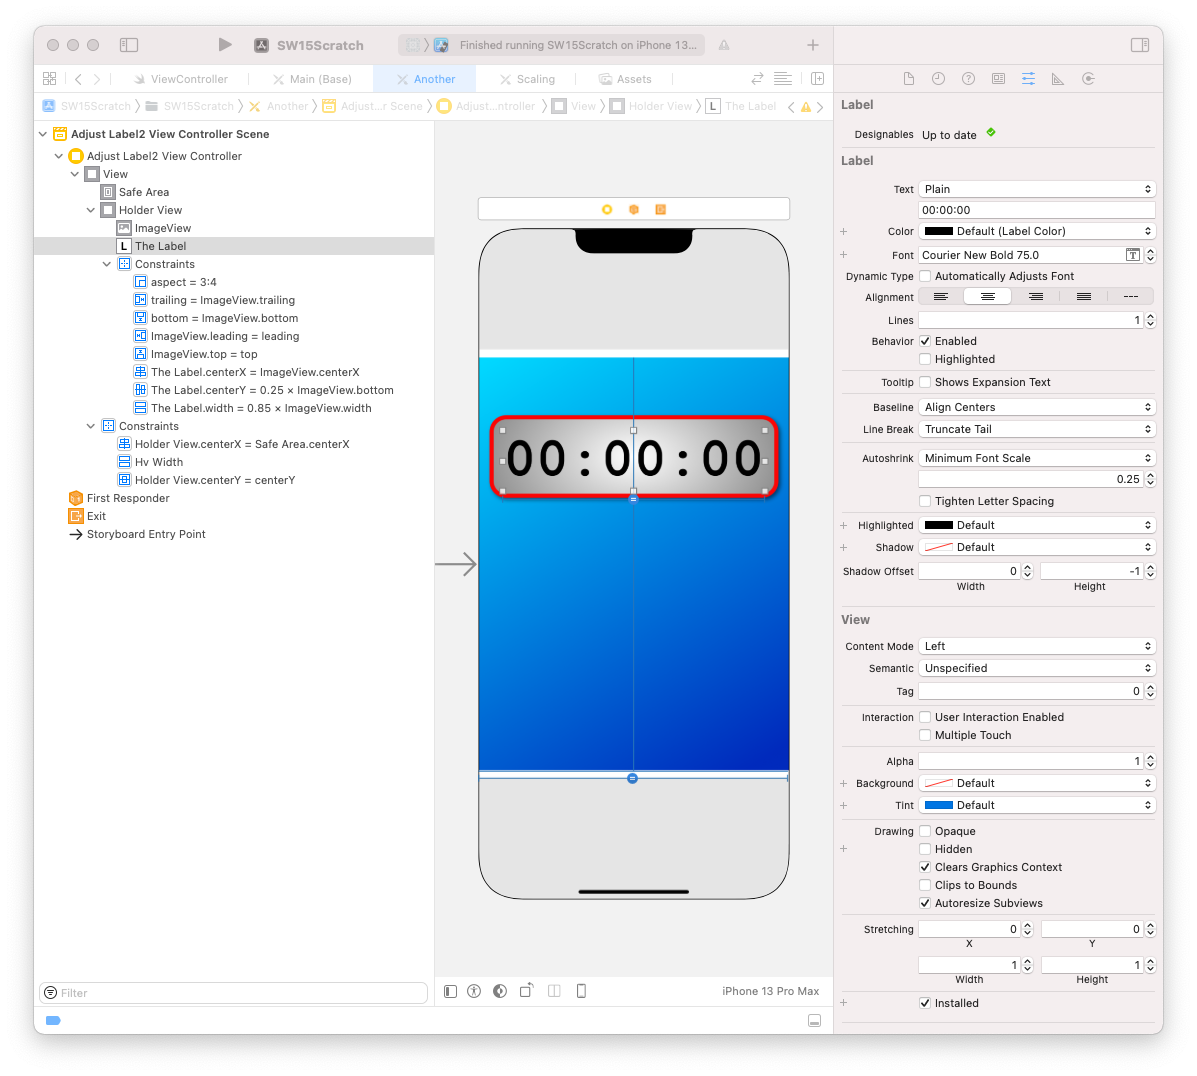Open the Connections inspector icon
This screenshot has width=1197, height=1076.
coord(1089,79)
